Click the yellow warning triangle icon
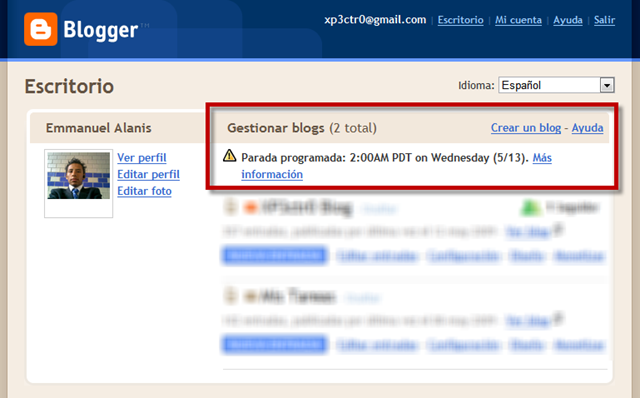 pos(230,156)
